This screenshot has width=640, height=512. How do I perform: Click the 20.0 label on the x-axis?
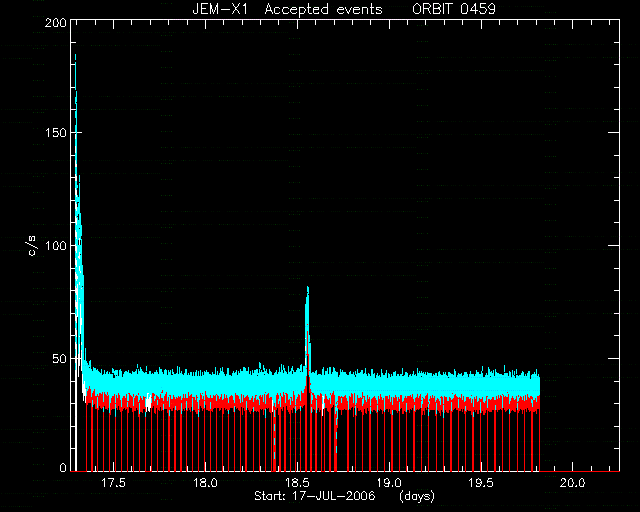tap(572, 483)
